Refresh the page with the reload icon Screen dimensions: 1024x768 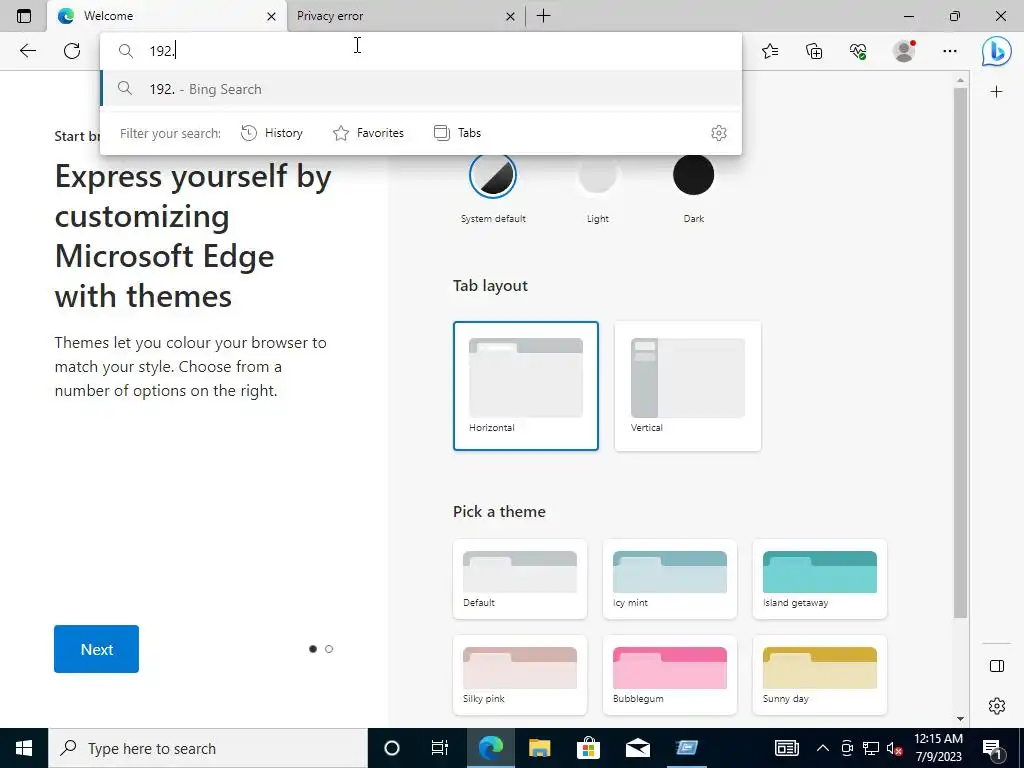pos(72,51)
